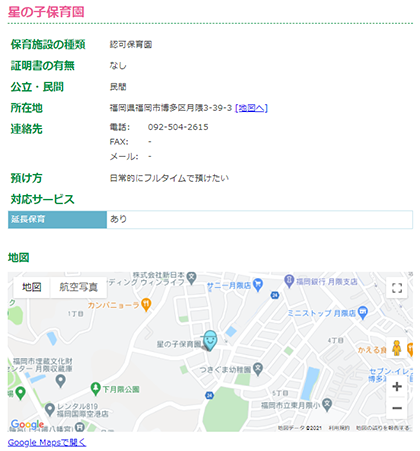Zoom out the map with minus button
Image resolution: width=420 pixels, height=451 pixels.
click(x=397, y=408)
